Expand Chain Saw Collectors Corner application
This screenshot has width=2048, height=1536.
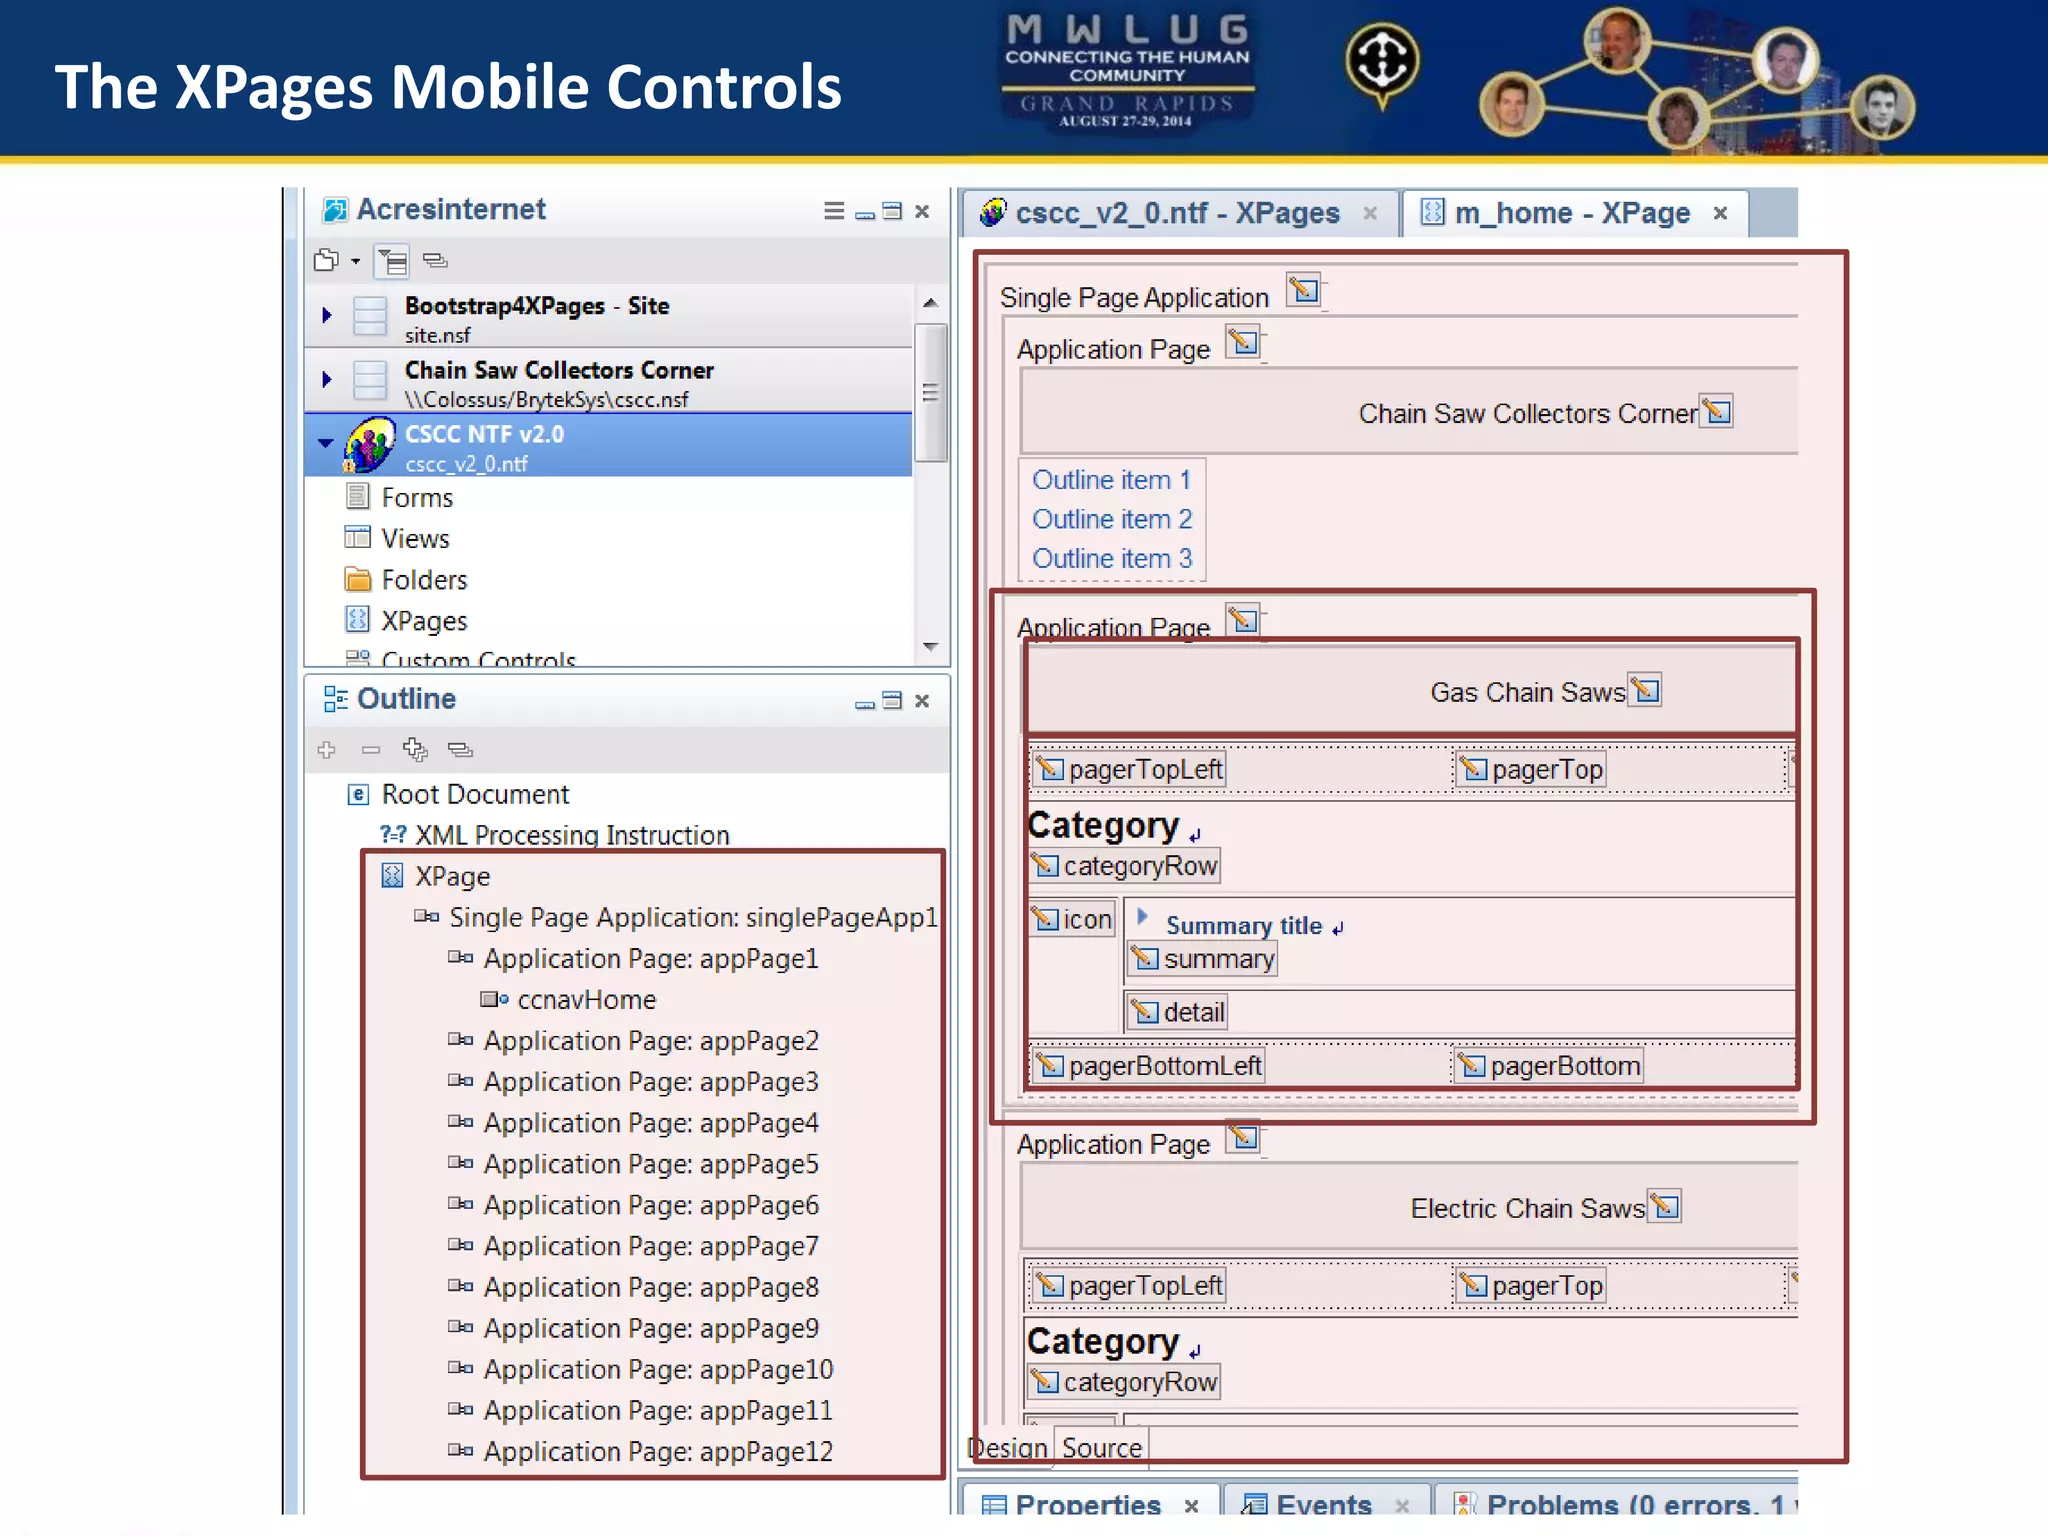(x=327, y=380)
